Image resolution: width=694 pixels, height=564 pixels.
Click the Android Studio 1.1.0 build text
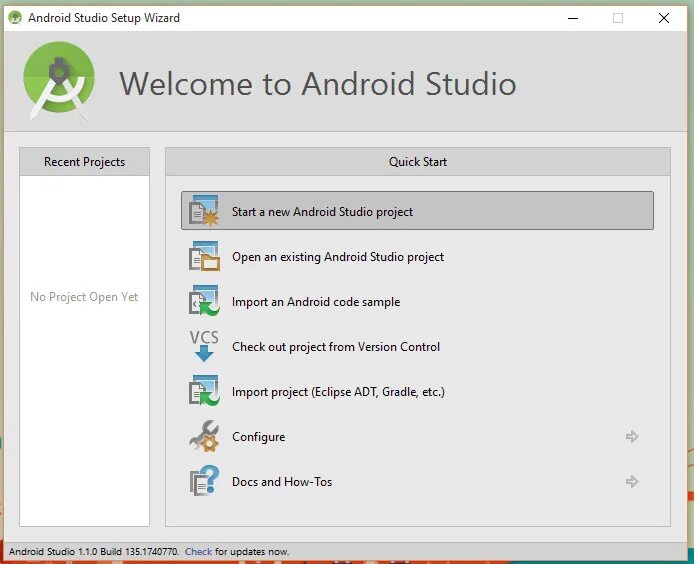click(93, 552)
